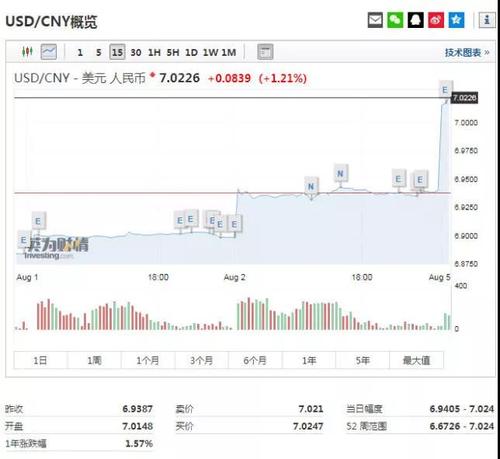
Task: Click the USD/CNY概览 heading
Action: 51,22
